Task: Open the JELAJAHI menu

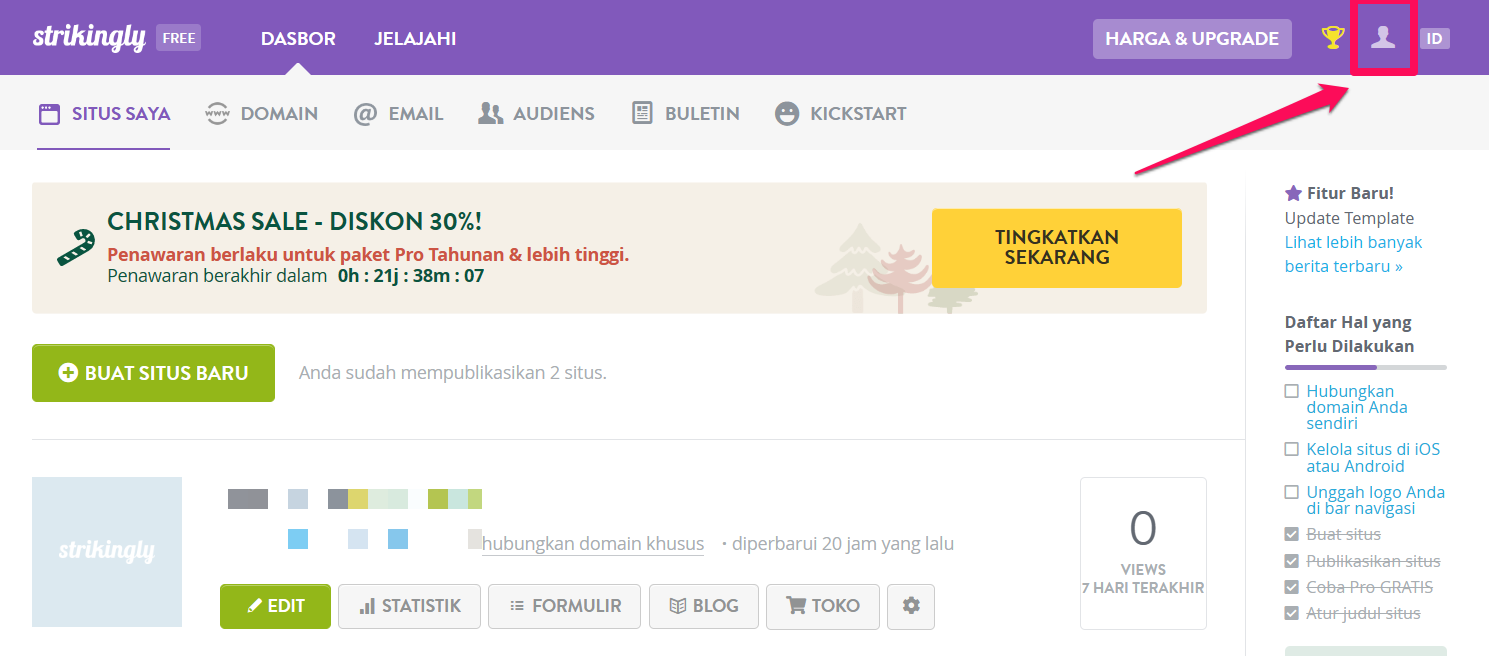Action: tap(415, 39)
